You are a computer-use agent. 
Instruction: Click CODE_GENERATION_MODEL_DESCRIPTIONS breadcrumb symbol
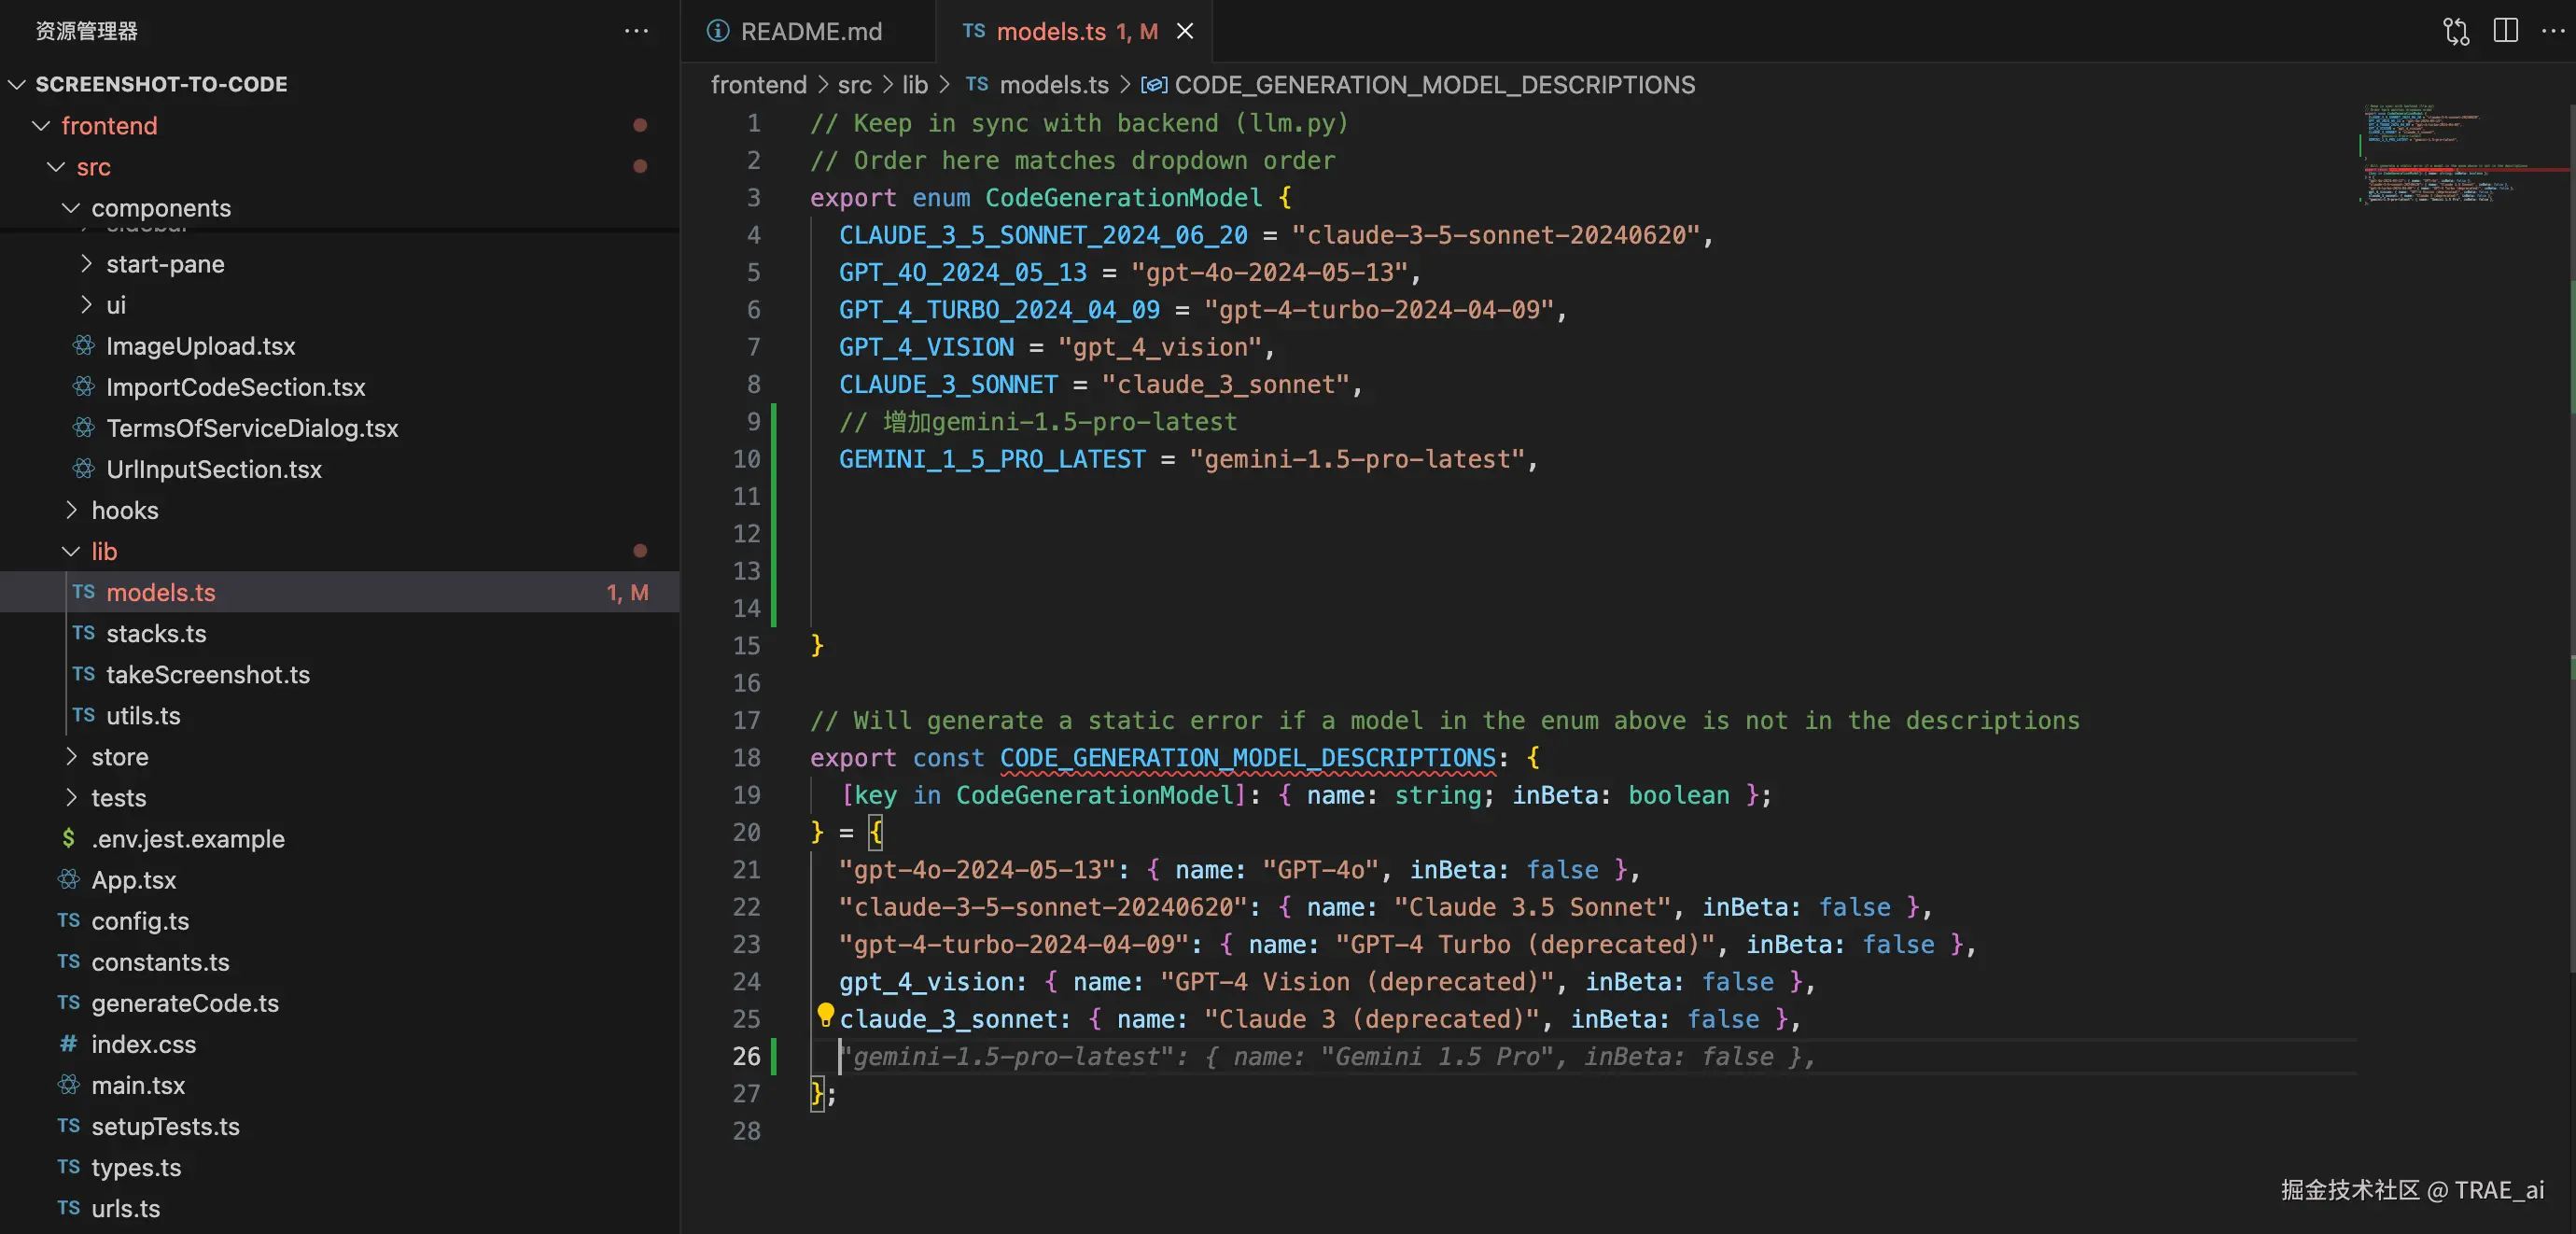pyautogui.click(x=1434, y=85)
